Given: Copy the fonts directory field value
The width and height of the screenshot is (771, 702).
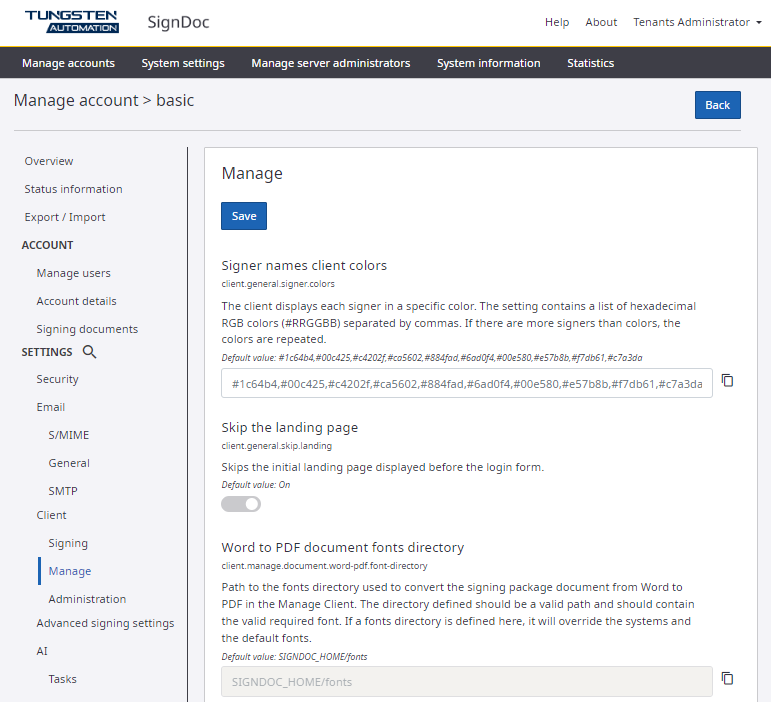Looking at the screenshot, I should pos(728,679).
